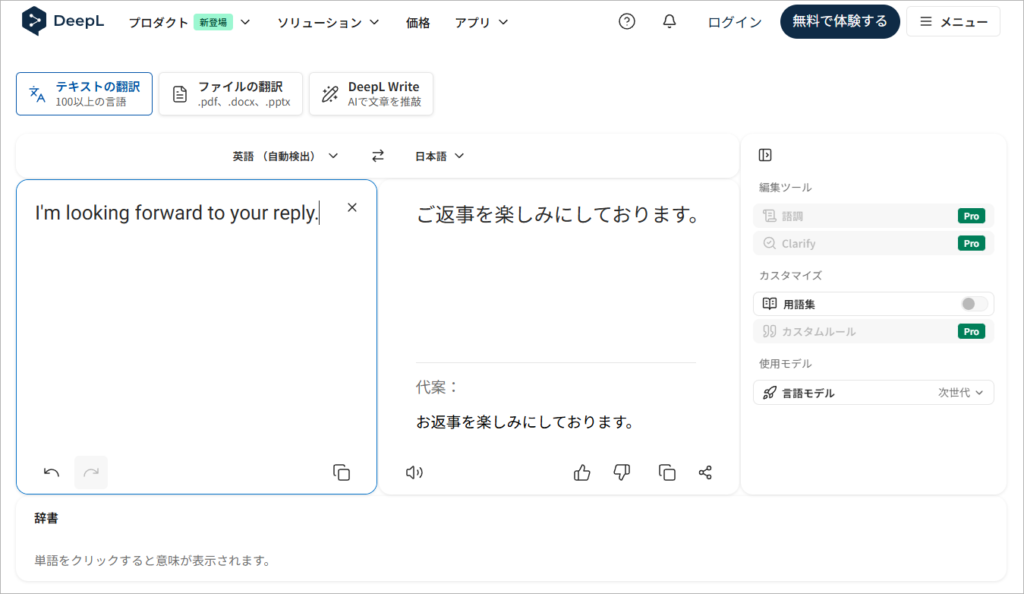Switch to the DeepL Write tab
The width and height of the screenshot is (1024, 594).
point(371,94)
